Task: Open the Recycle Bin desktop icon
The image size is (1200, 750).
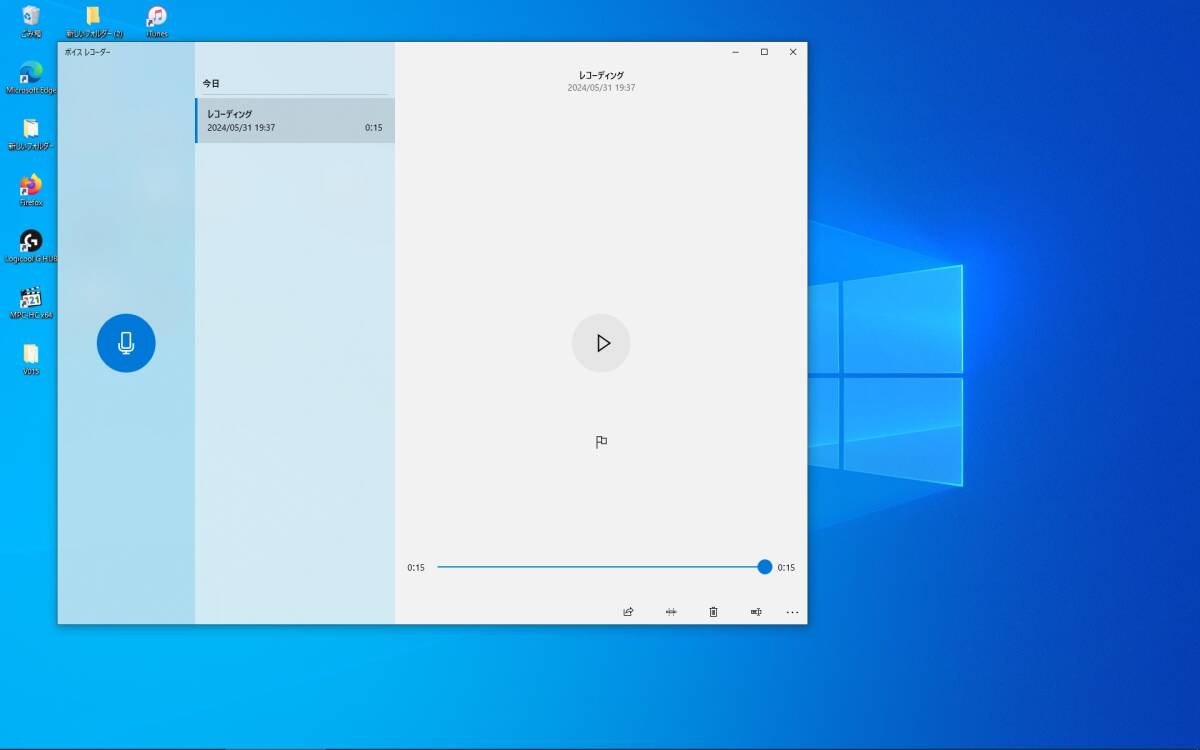Action: 31,21
